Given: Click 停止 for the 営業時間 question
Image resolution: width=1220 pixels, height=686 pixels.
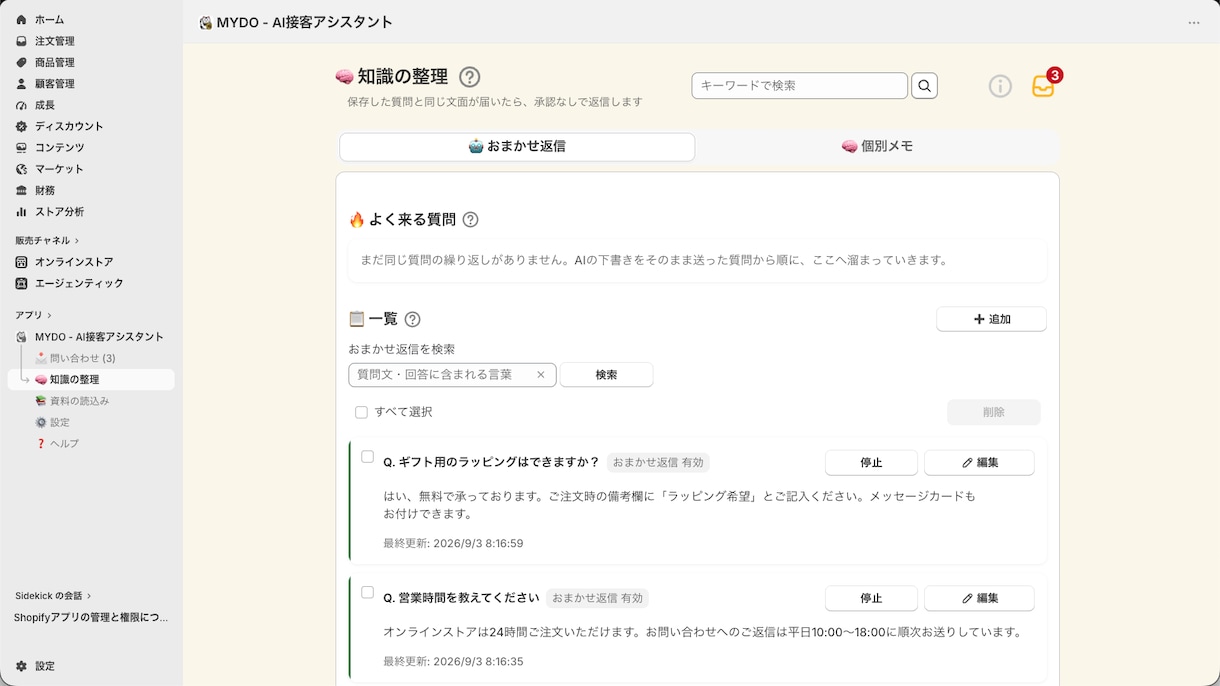Looking at the screenshot, I should [871, 598].
